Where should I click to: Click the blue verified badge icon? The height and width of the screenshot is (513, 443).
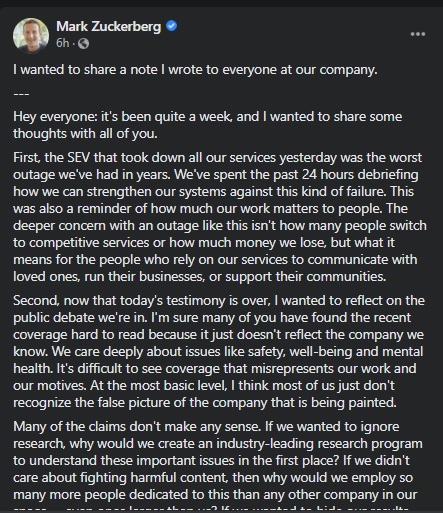(171, 26)
